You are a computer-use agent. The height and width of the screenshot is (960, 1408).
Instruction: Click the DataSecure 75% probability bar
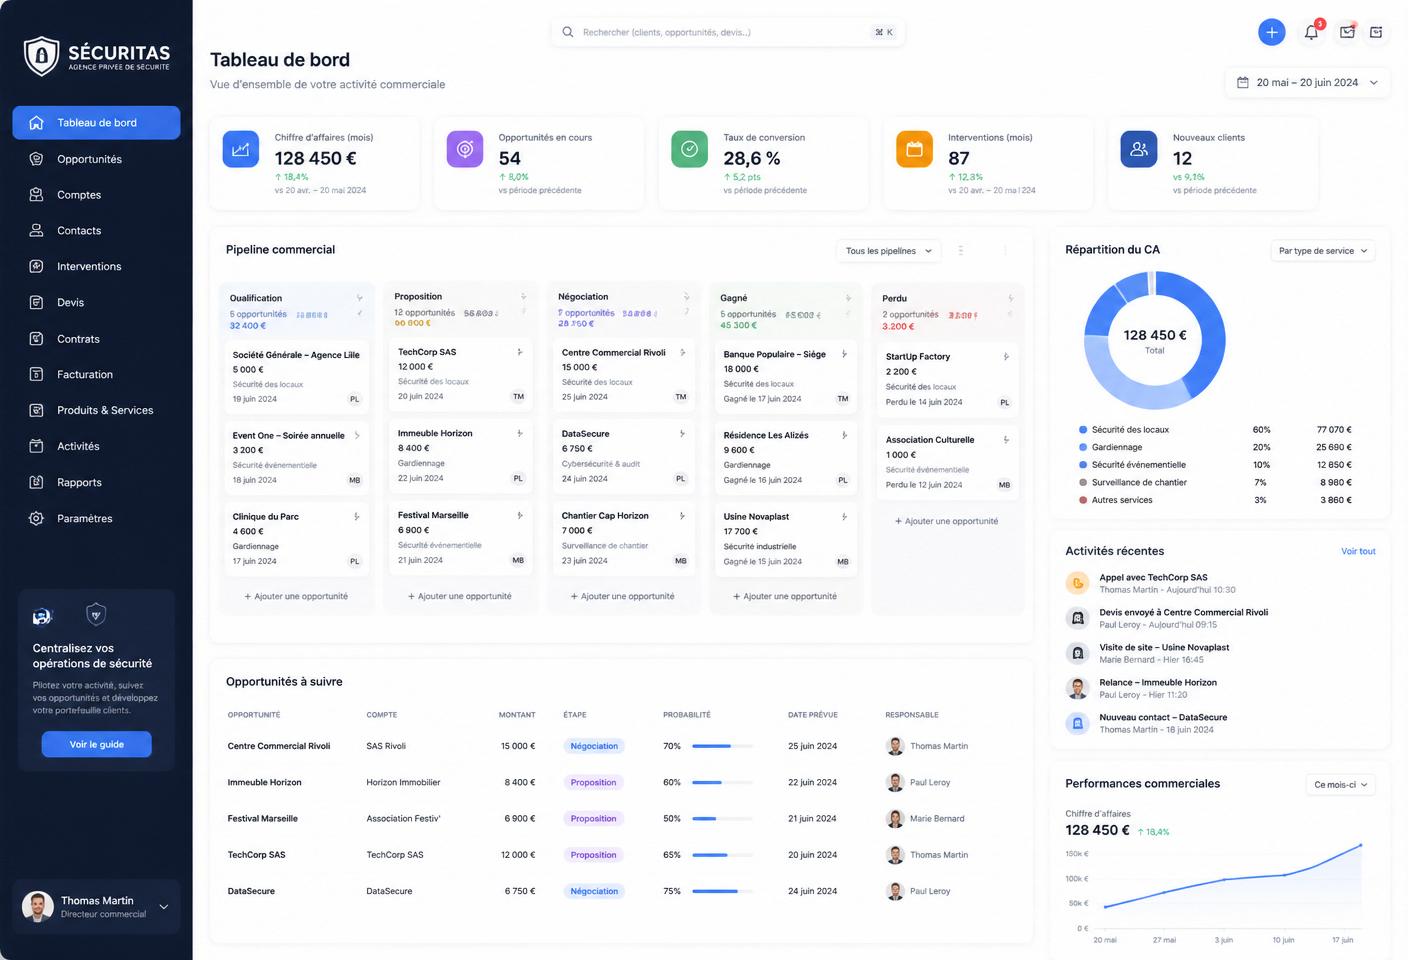point(724,891)
